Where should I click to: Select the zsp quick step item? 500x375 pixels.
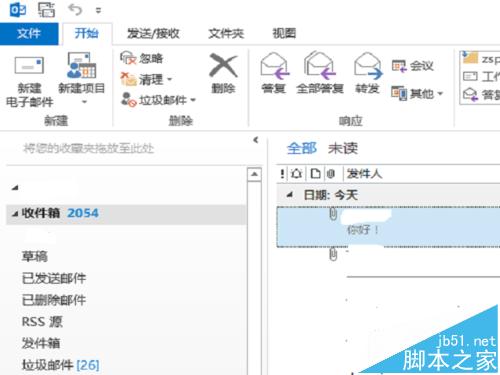point(482,59)
